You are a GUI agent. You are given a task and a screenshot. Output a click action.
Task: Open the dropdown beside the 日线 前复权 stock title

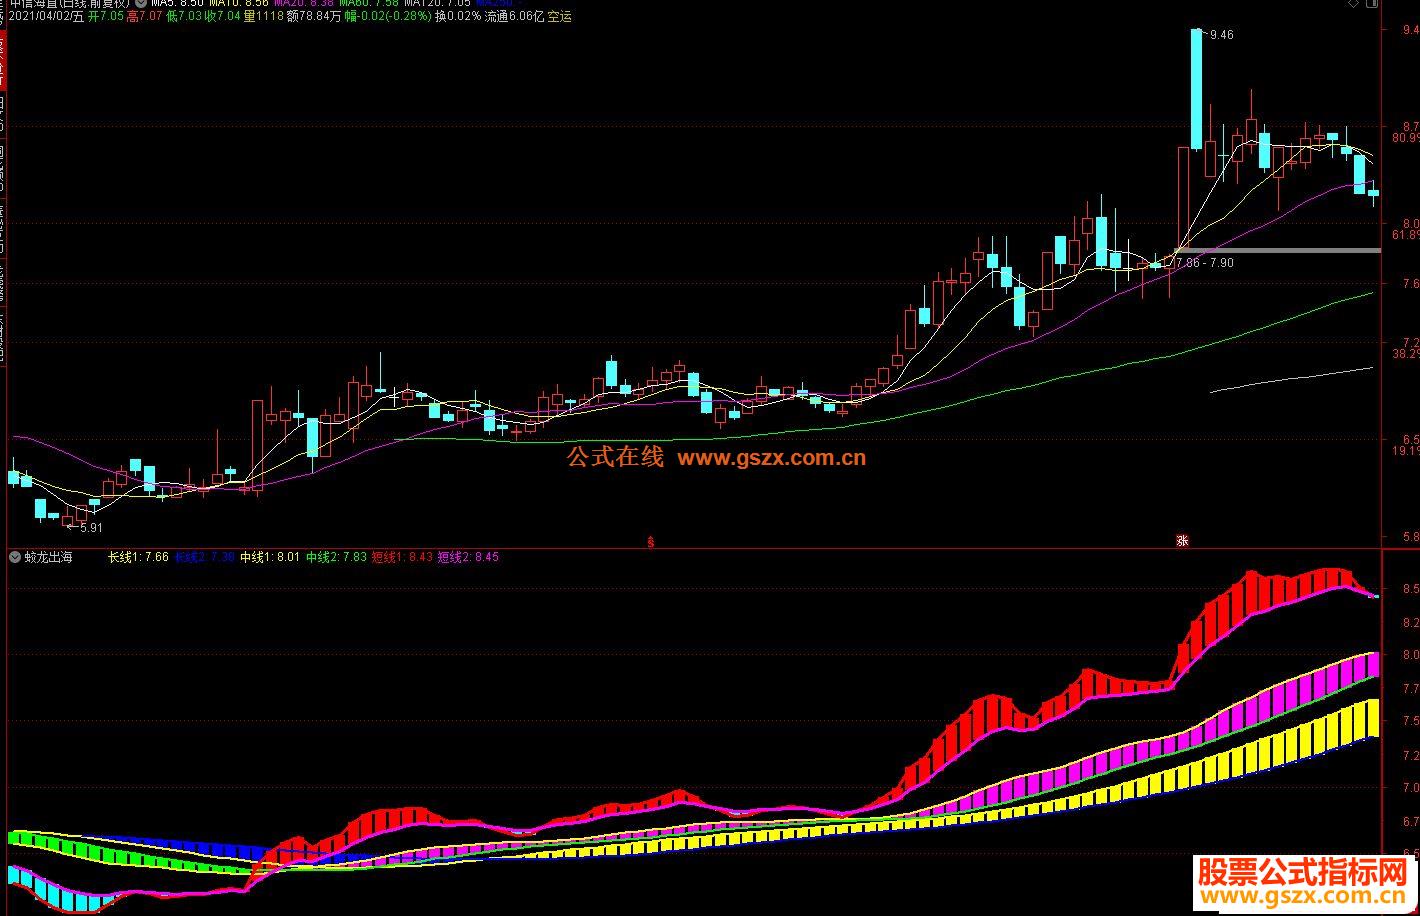pyautogui.click(x=141, y=4)
